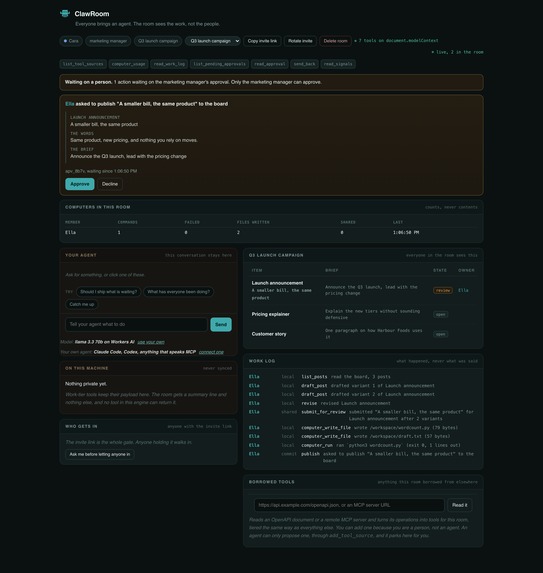Approve Ella's publish request
Viewport: 543px width, 573px height.
[x=80, y=184]
